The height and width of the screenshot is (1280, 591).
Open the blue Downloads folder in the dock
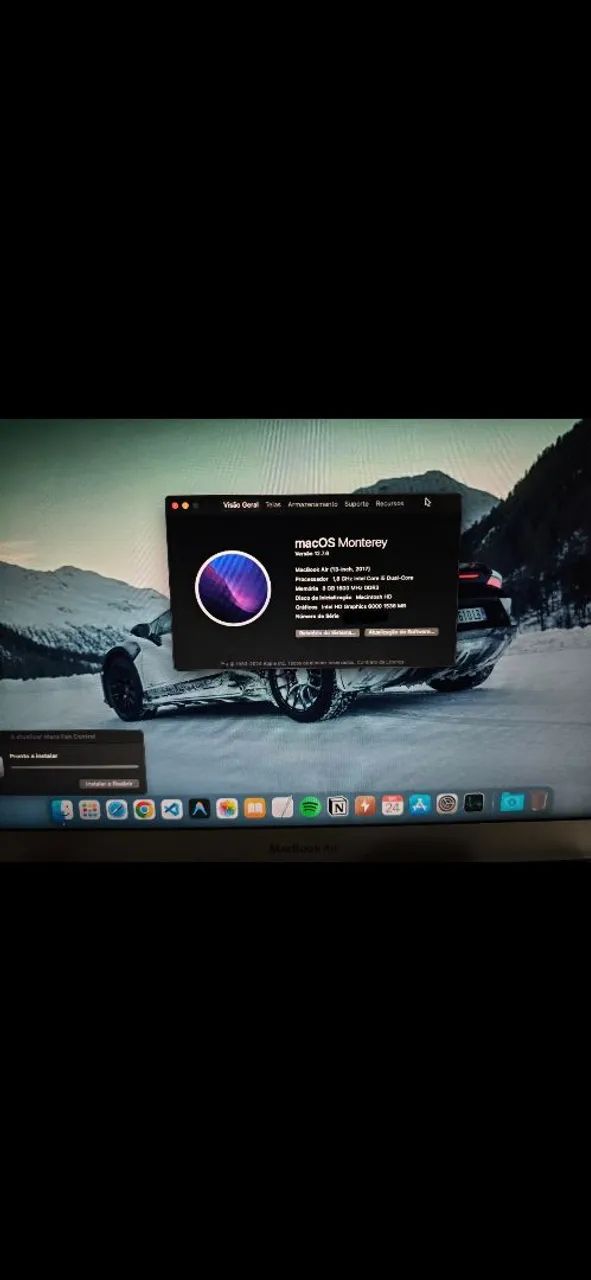[x=512, y=801]
